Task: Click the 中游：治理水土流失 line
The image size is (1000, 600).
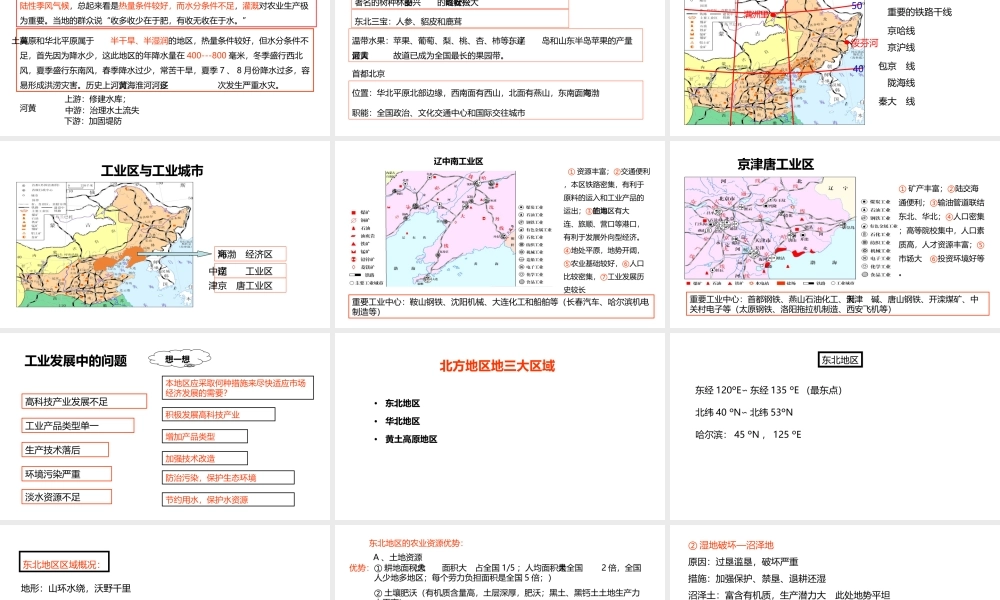Action: (101, 110)
